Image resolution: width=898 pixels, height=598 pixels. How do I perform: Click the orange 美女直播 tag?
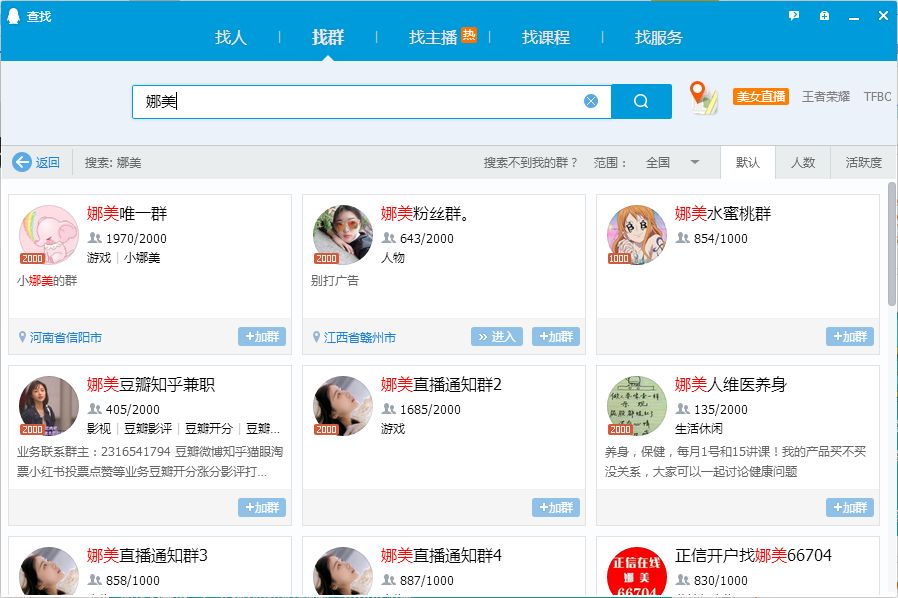pos(760,96)
